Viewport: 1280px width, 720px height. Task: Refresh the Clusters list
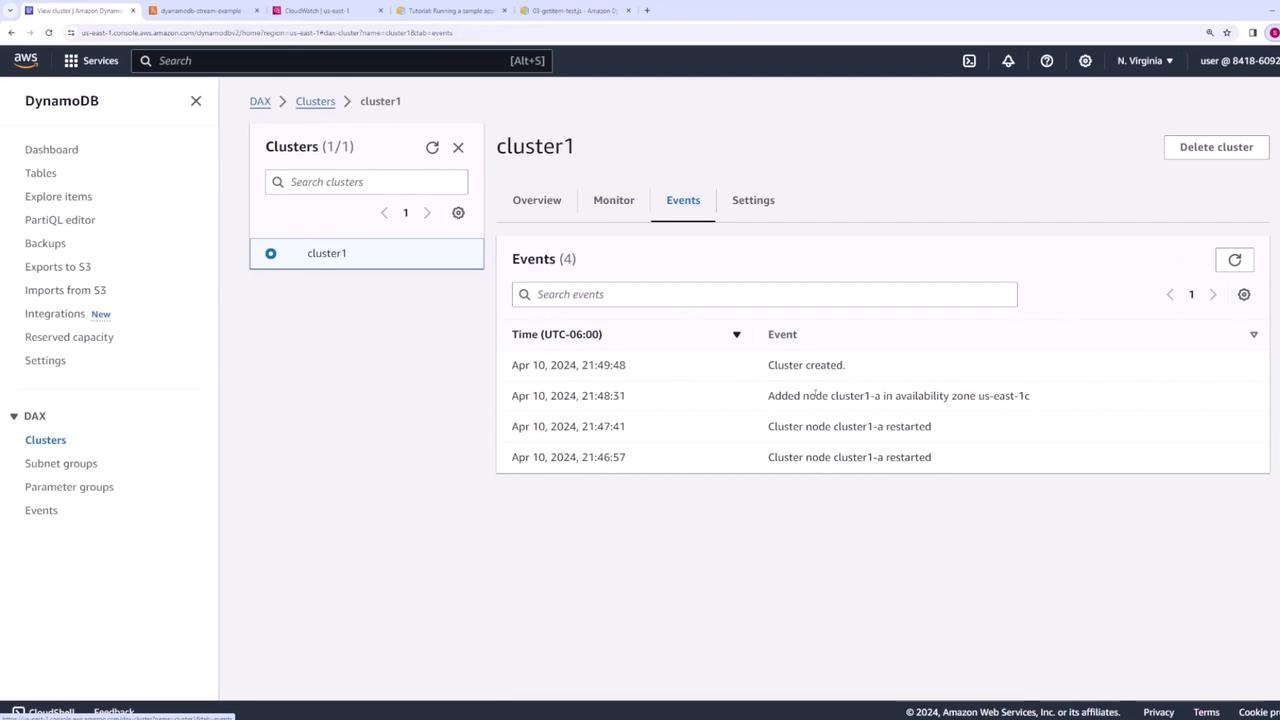pos(432,147)
